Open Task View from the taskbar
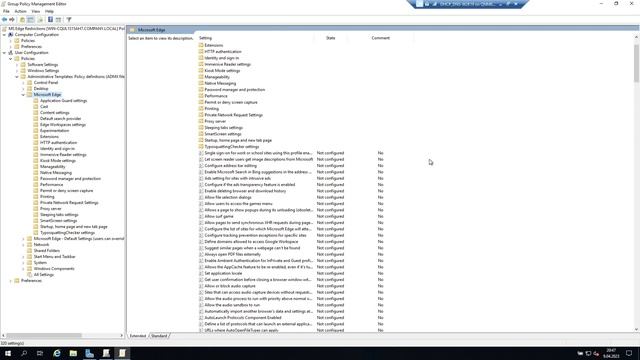Image resolution: width=640 pixels, height=360 pixels. pyautogui.click(x=40, y=353)
